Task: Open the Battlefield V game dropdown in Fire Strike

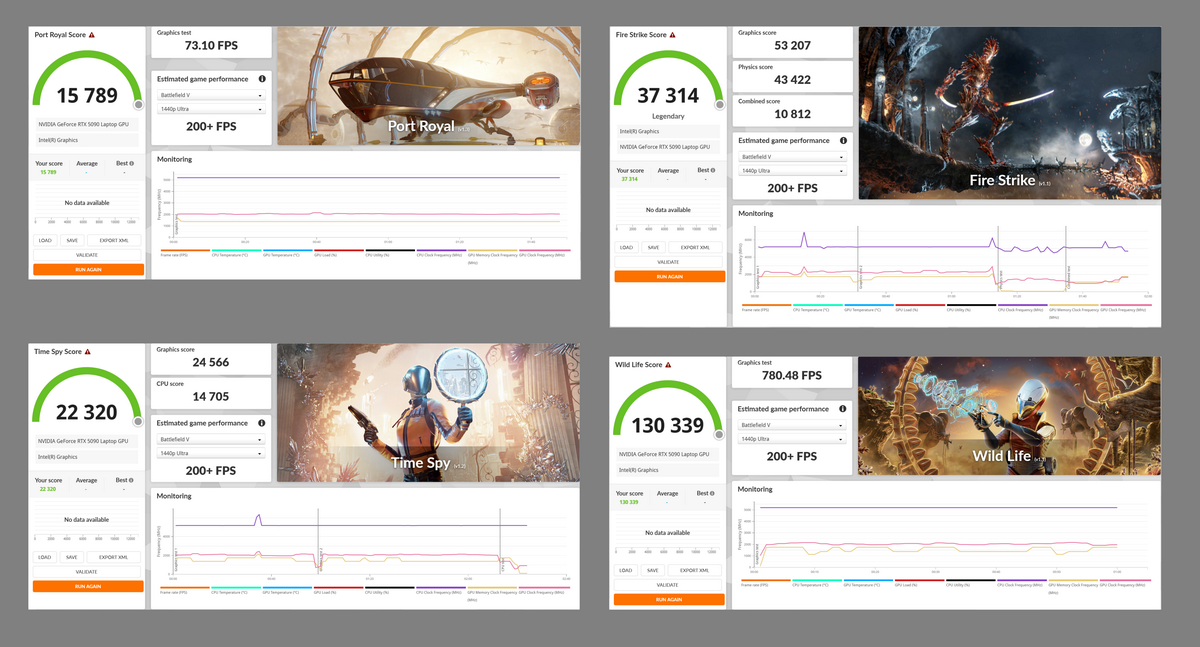Action: (792, 157)
